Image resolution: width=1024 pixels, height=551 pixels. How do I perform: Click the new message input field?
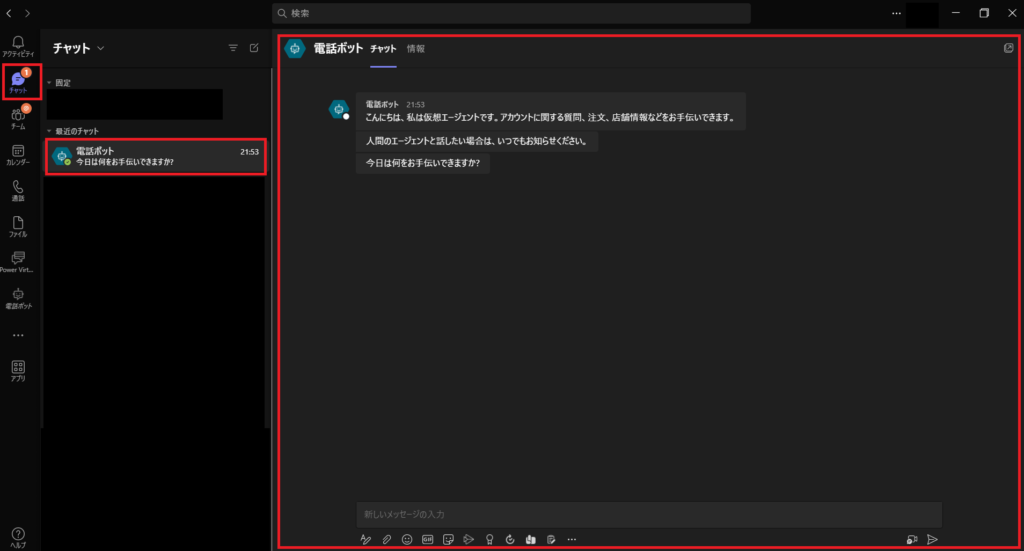[x=649, y=514]
